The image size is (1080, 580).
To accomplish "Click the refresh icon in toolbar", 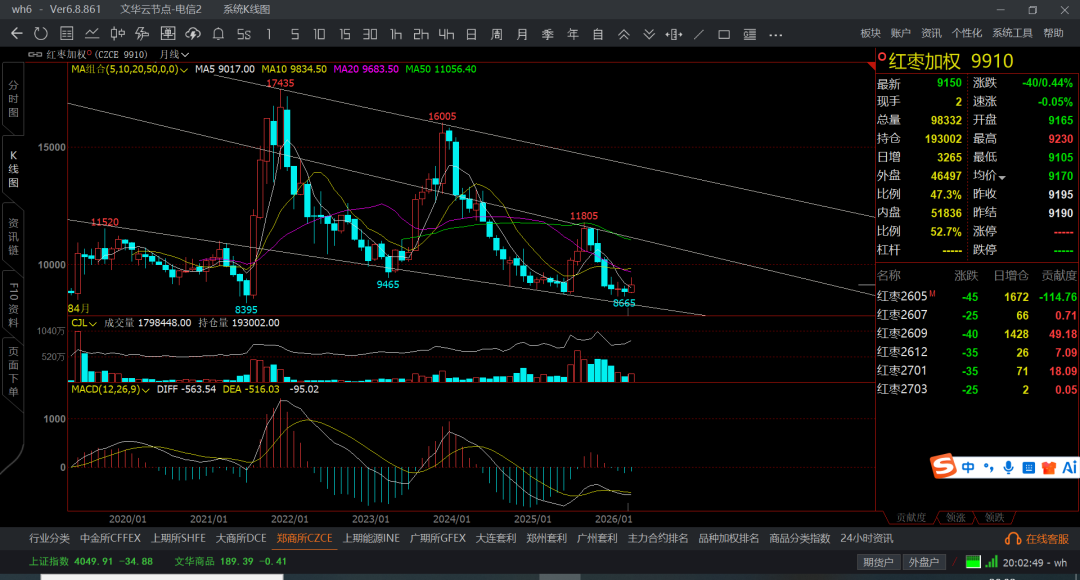I will [x=41, y=34].
